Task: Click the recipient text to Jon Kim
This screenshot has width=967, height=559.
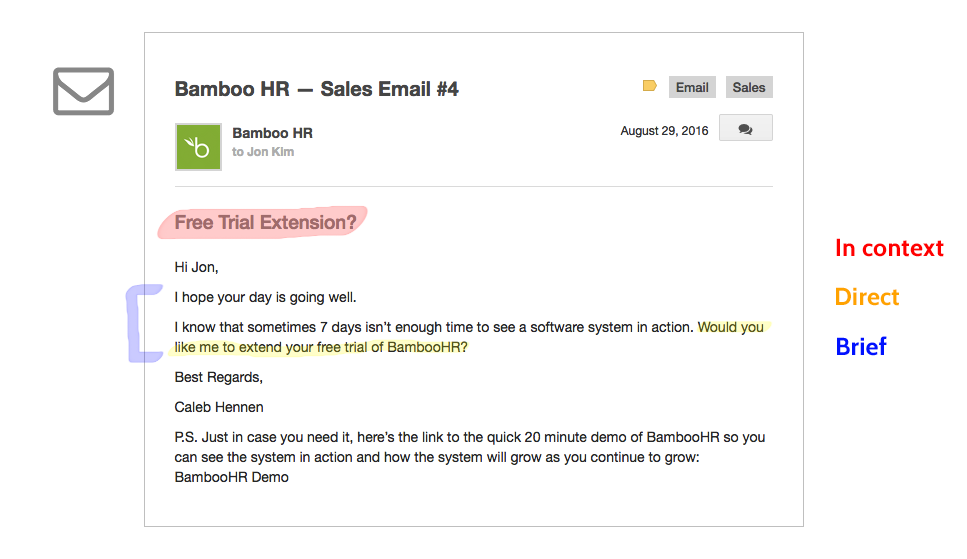Action: [x=263, y=152]
